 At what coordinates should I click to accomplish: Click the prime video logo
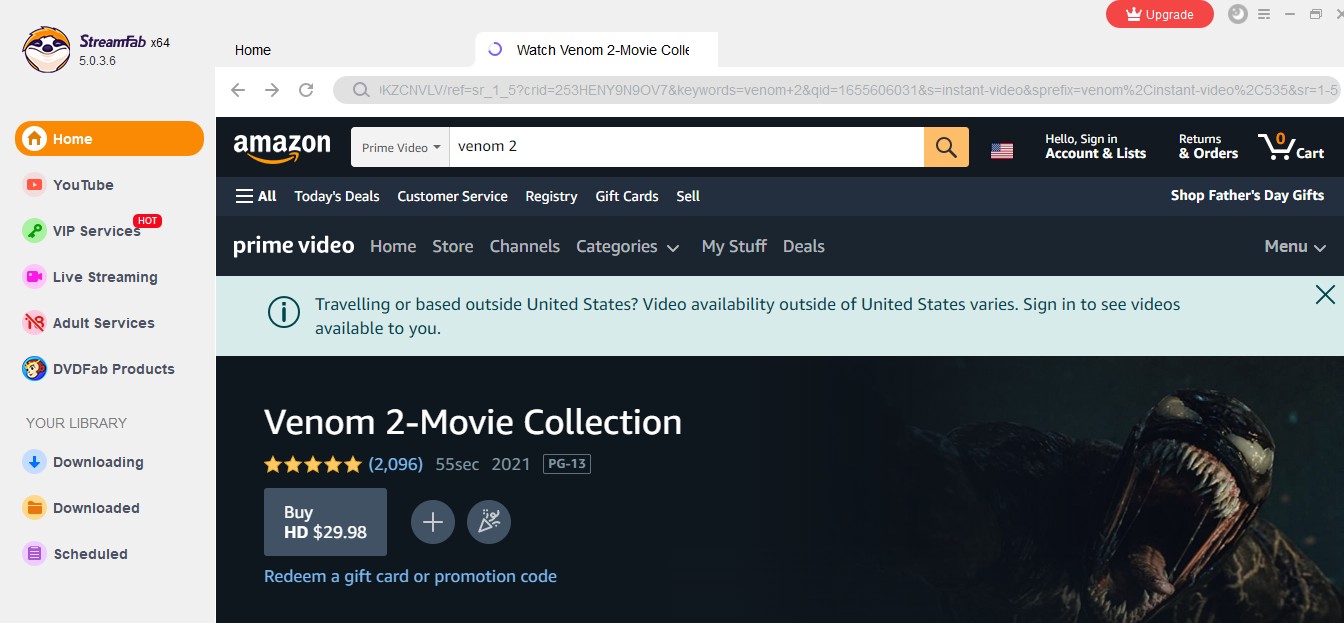[x=294, y=246]
